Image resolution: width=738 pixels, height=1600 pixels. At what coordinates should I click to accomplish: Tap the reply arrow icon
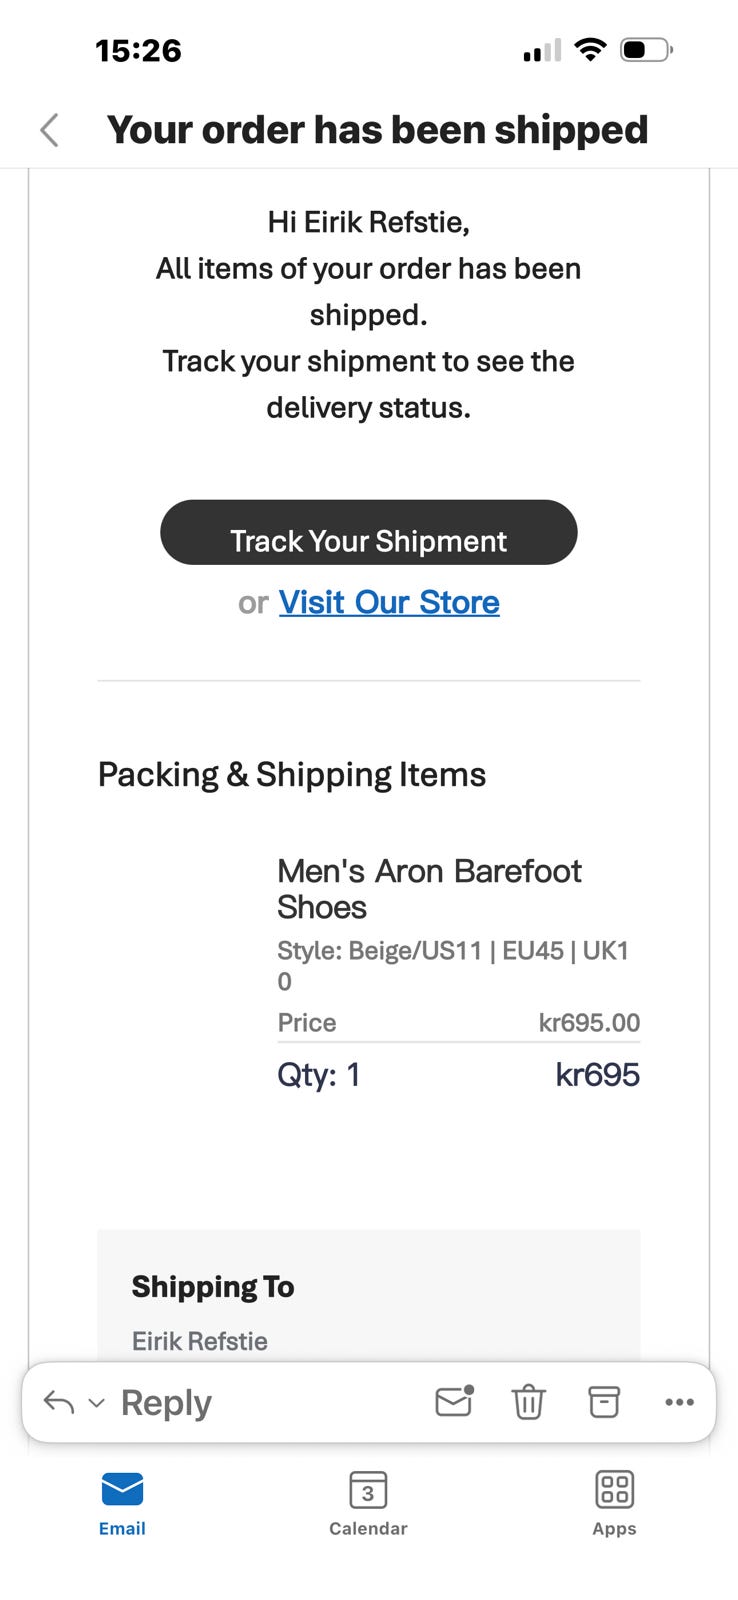point(59,1402)
